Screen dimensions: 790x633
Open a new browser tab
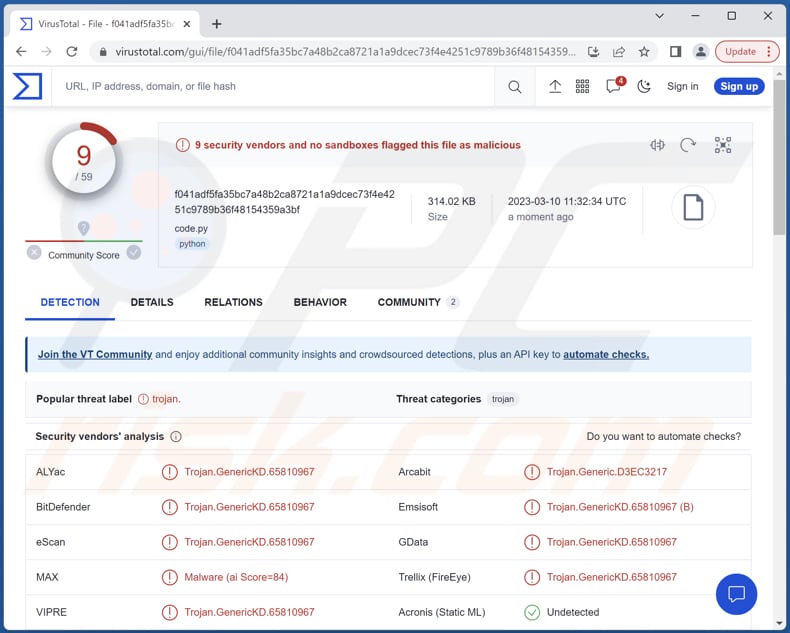pyautogui.click(x=217, y=24)
